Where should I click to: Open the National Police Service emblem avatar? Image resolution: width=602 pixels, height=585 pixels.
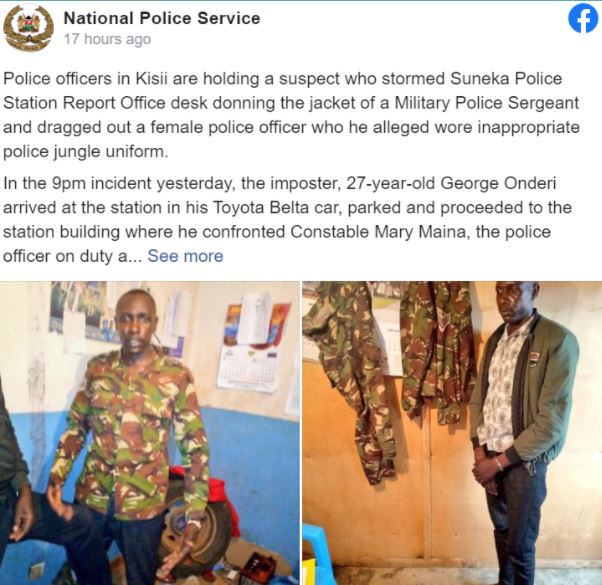[28, 28]
